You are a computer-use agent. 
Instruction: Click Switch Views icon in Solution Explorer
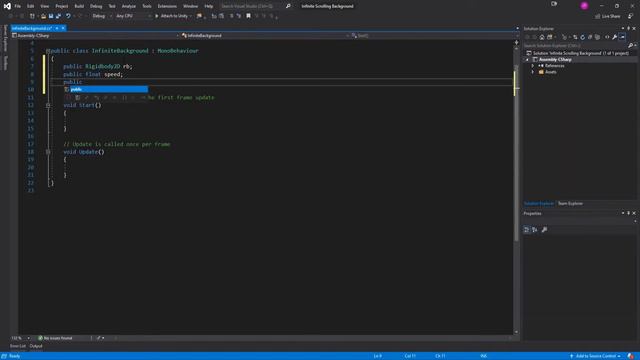point(550,37)
